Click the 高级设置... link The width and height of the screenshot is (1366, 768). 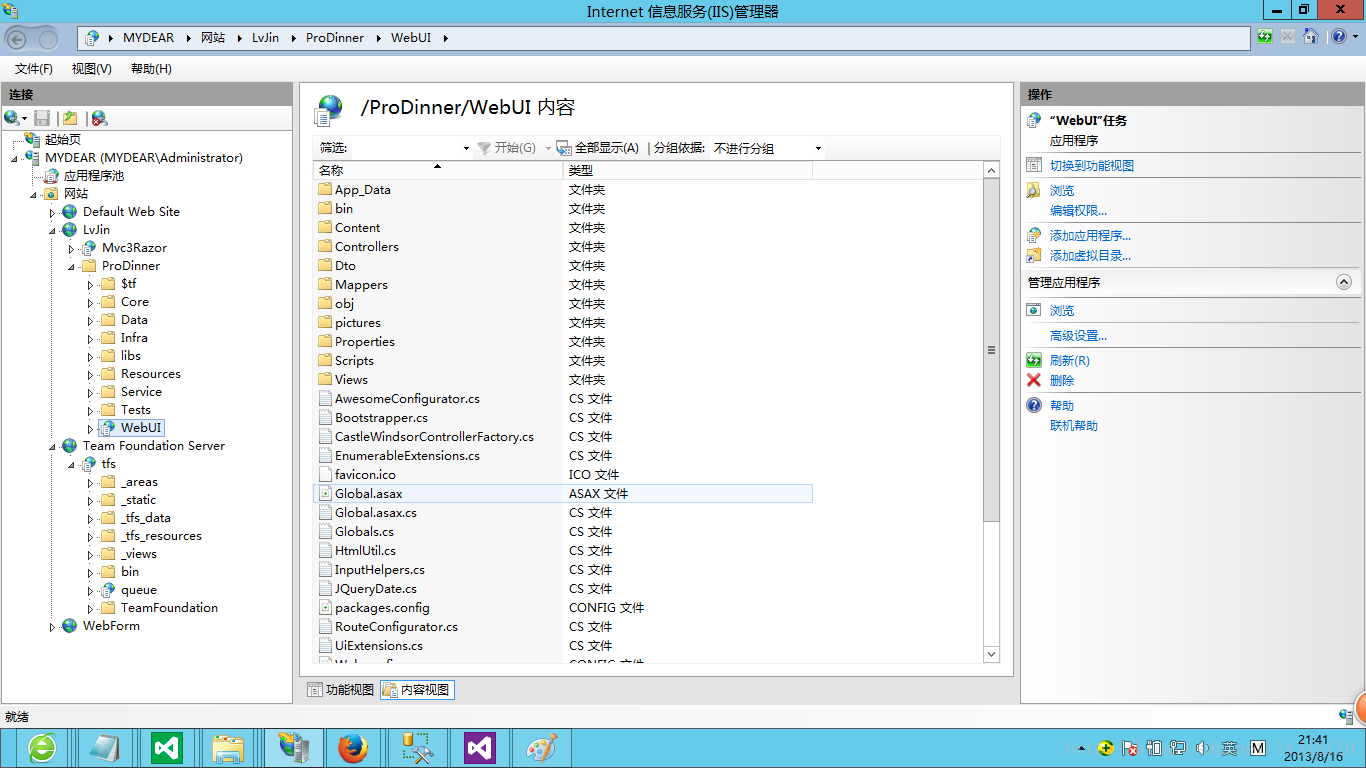click(1078, 336)
